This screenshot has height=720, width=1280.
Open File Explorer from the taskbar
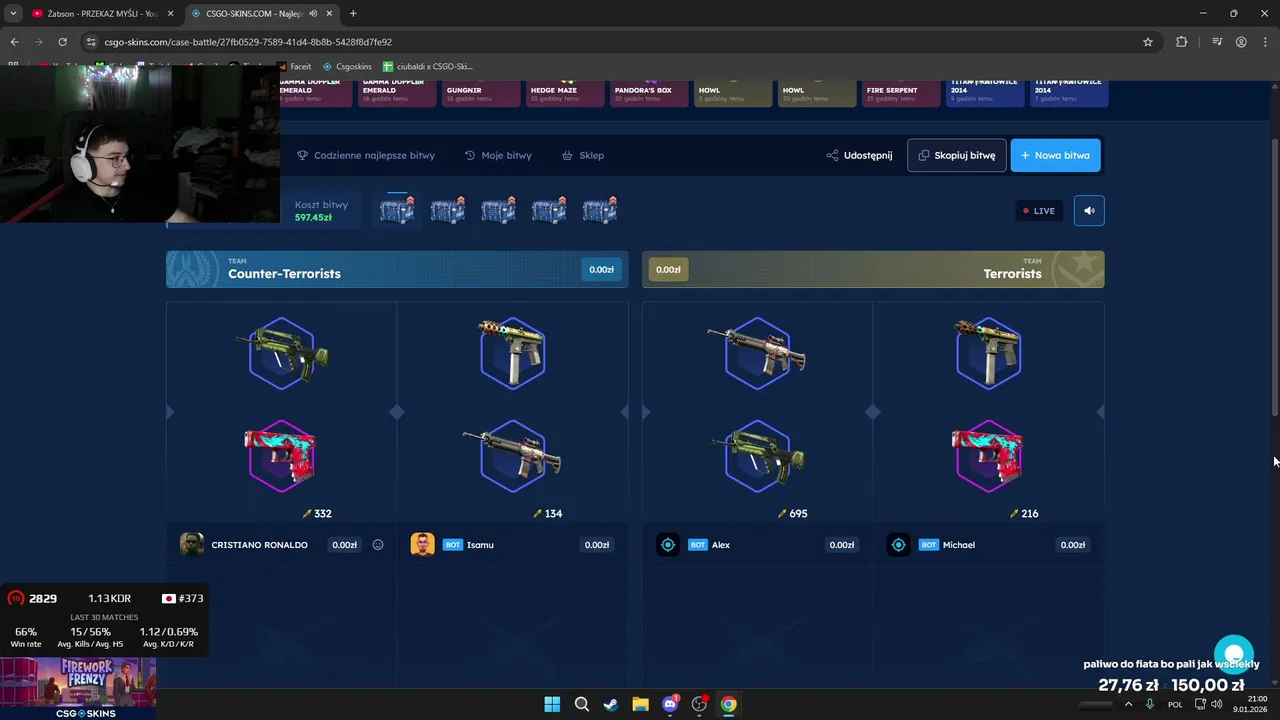640,704
